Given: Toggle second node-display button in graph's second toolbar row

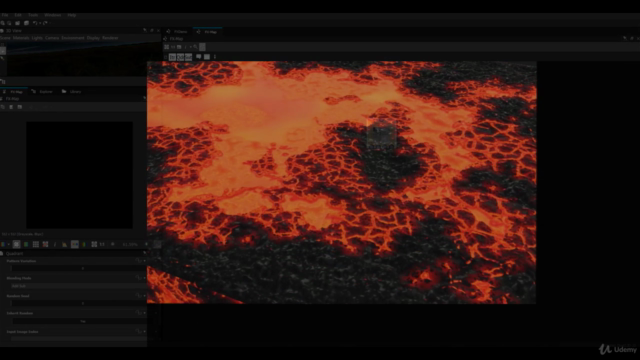Looking at the screenshot, I should coord(180,57).
